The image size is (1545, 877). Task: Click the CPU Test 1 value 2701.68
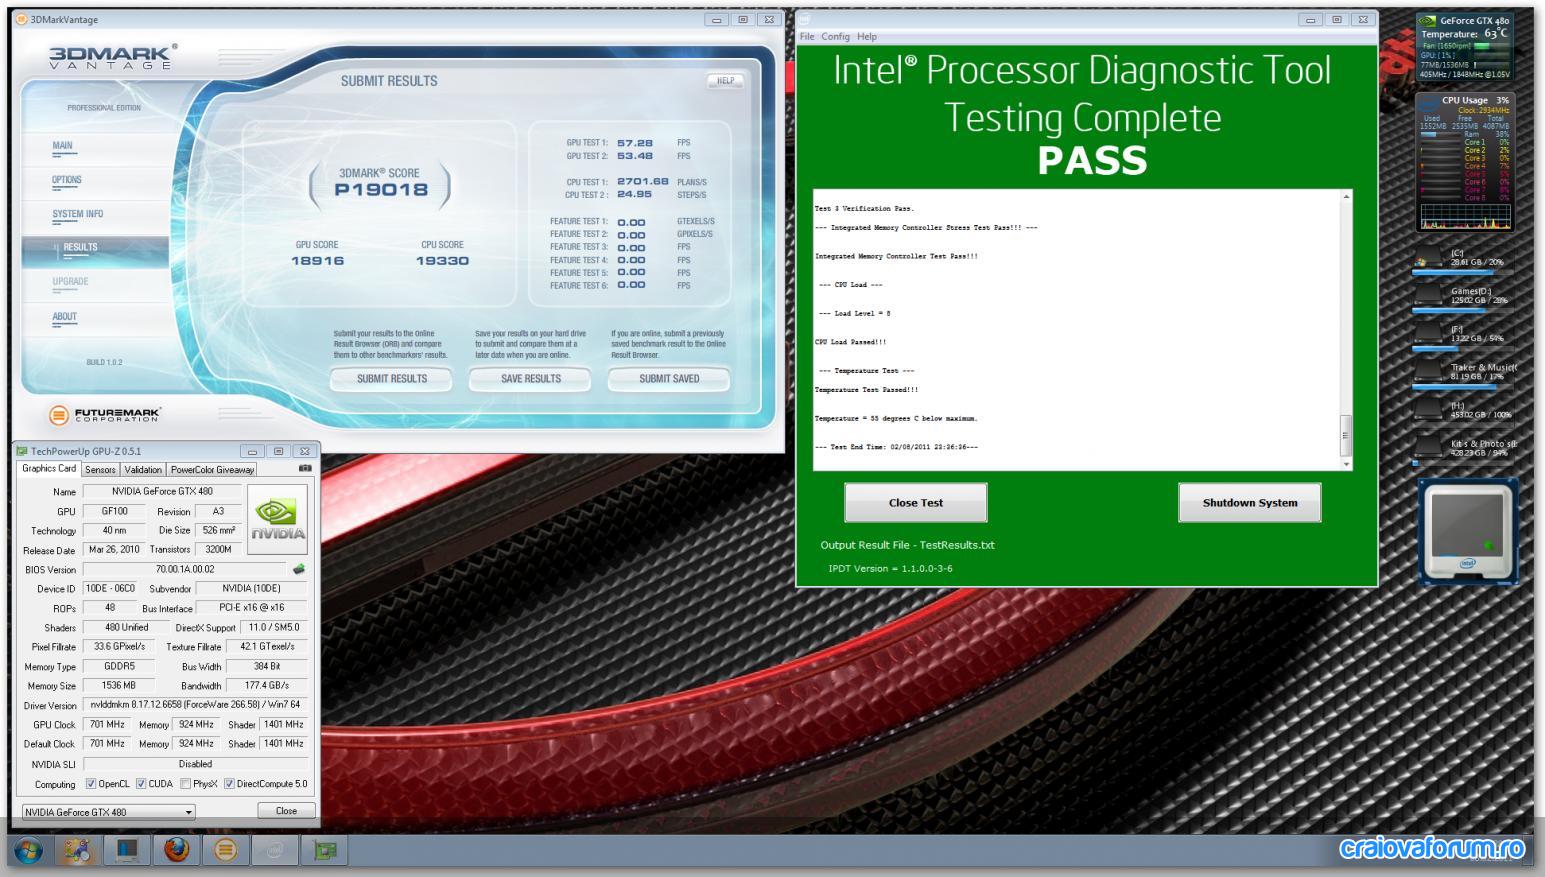pyautogui.click(x=642, y=182)
